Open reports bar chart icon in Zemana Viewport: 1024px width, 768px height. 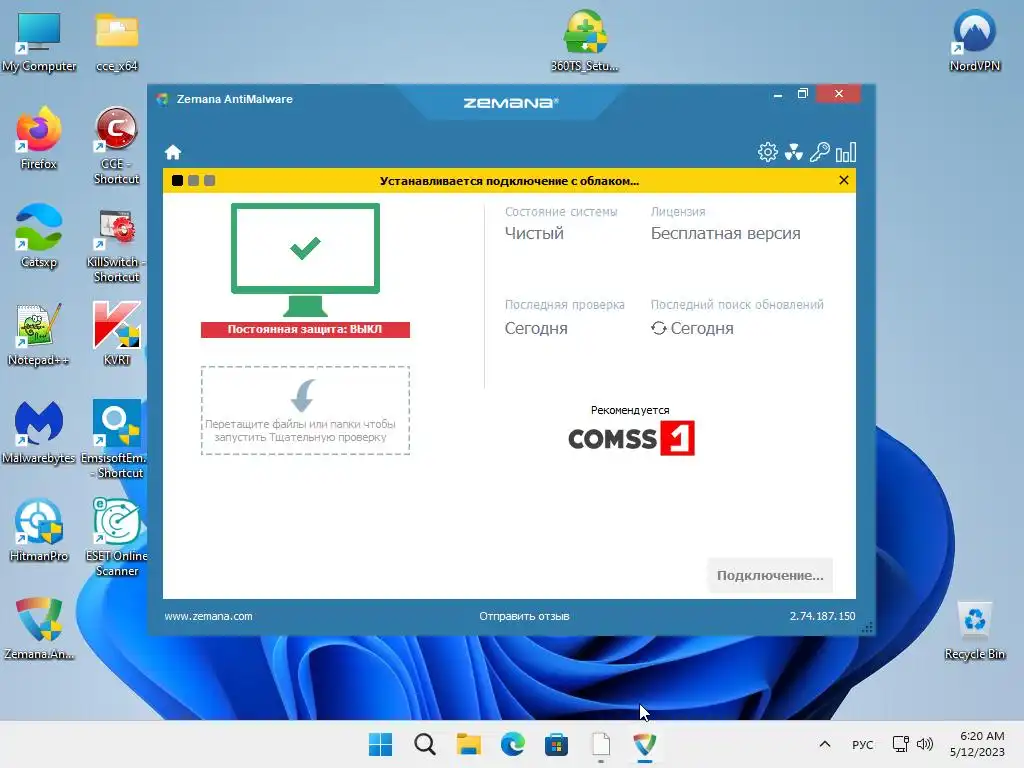point(846,152)
